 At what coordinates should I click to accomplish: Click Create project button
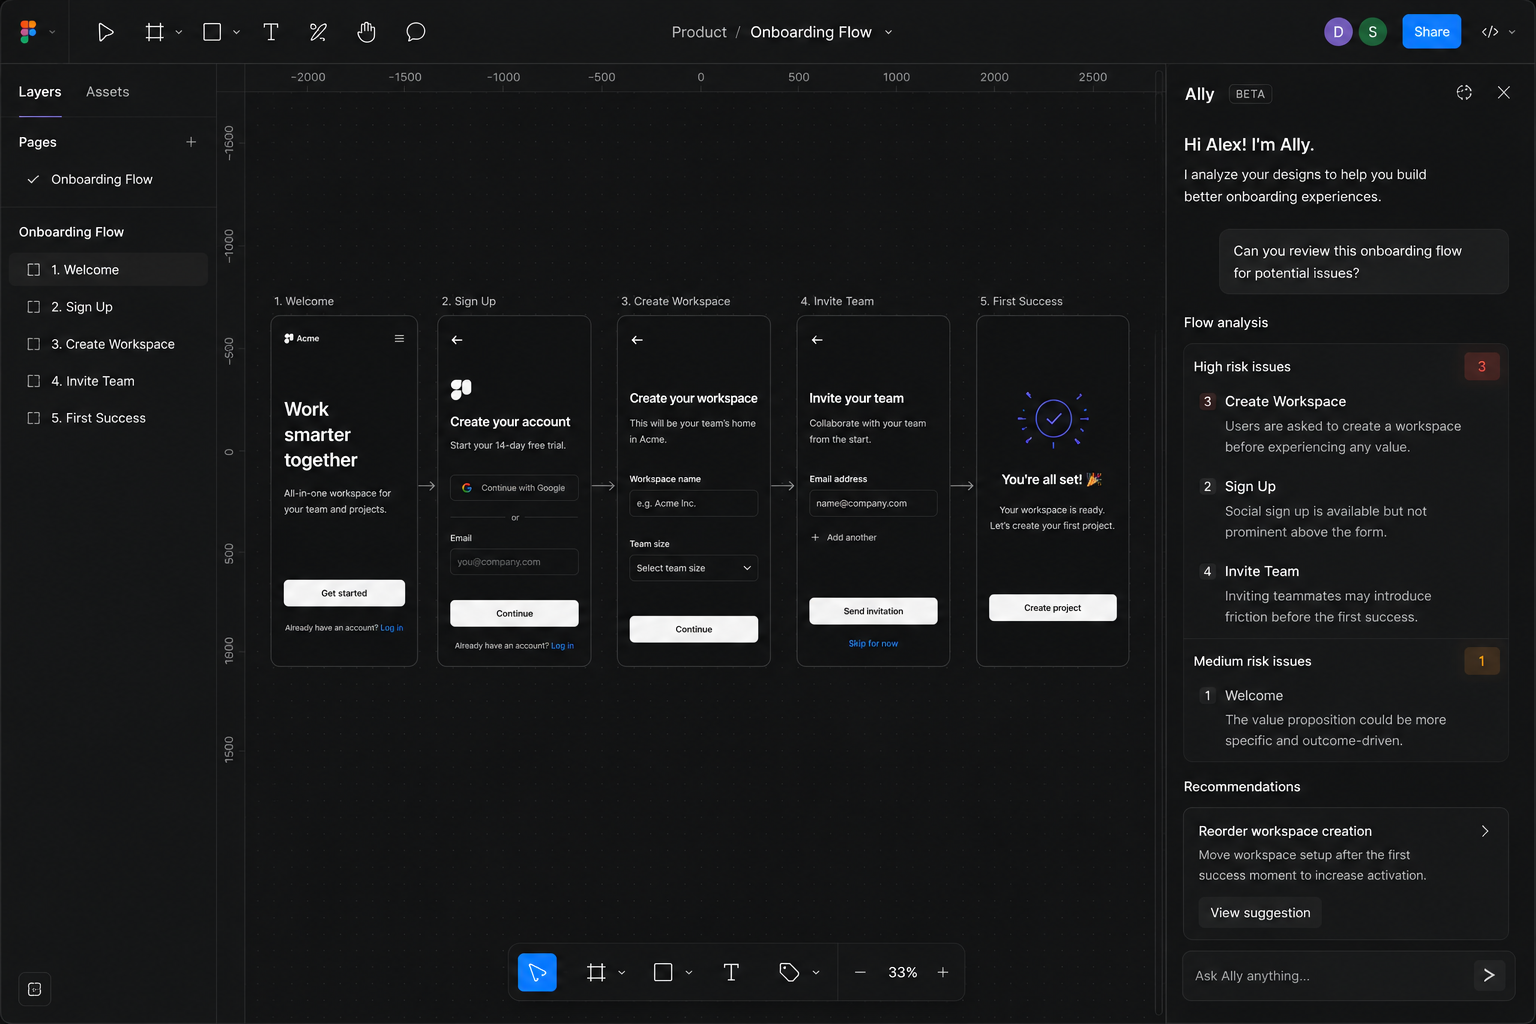click(x=1053, y=608)
